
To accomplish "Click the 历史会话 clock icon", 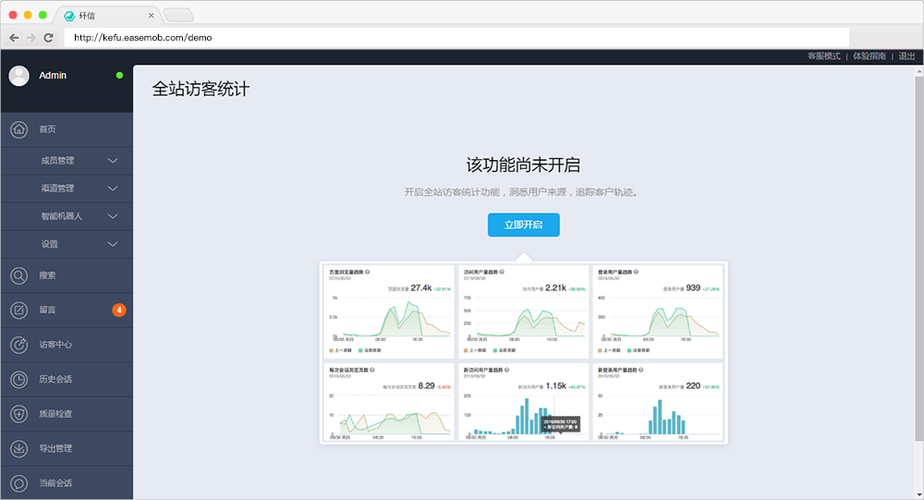I will pyautogui.click(x=19, y=379).
